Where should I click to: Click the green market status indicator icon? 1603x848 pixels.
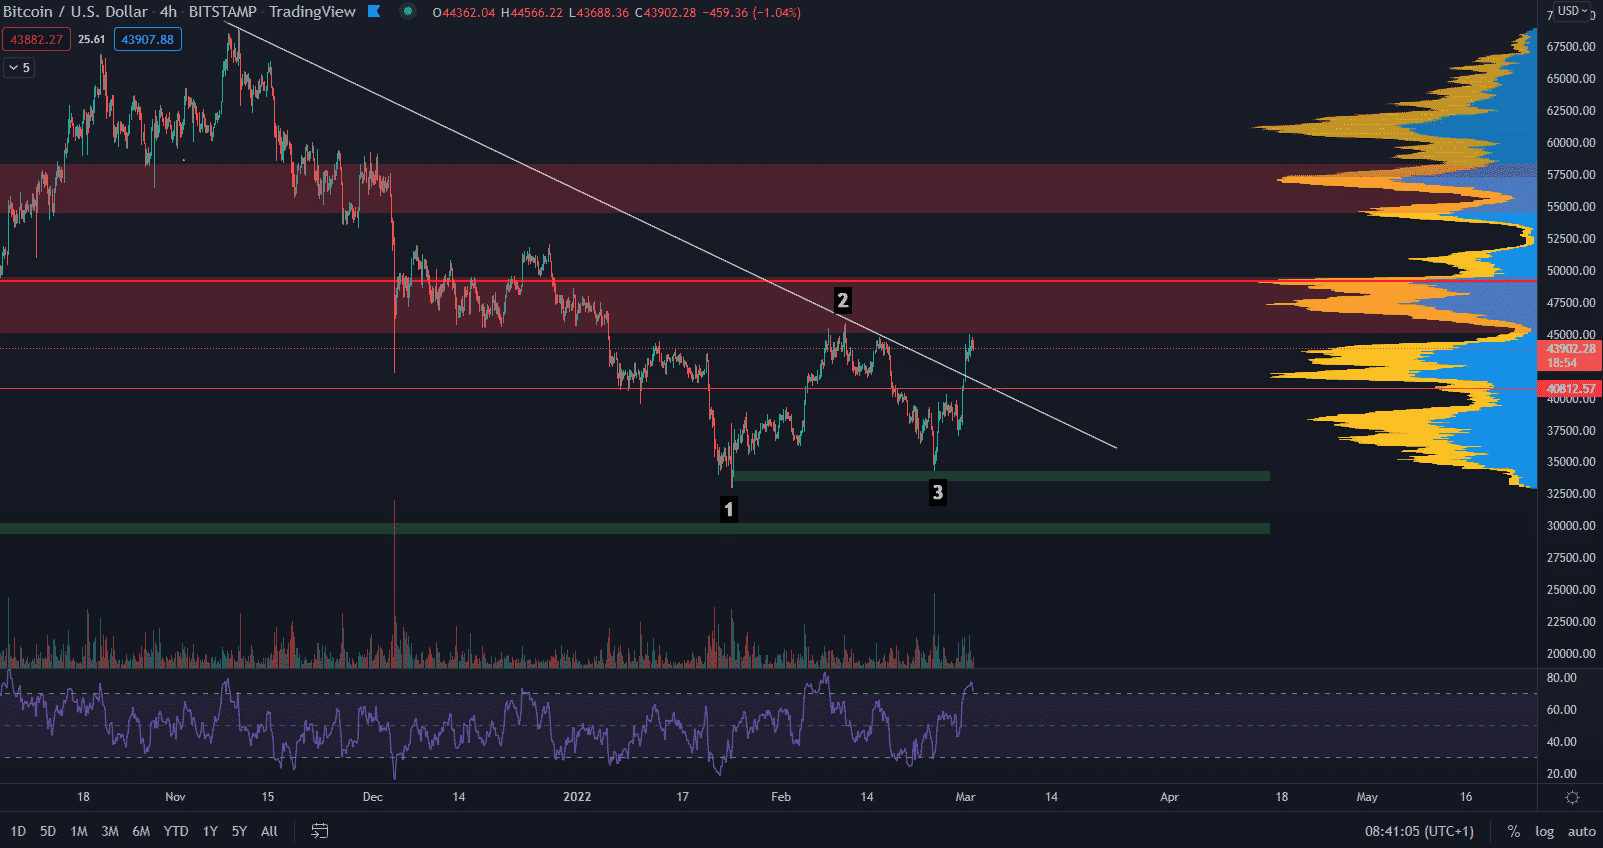pyautogui.click(x=407, y=12)
